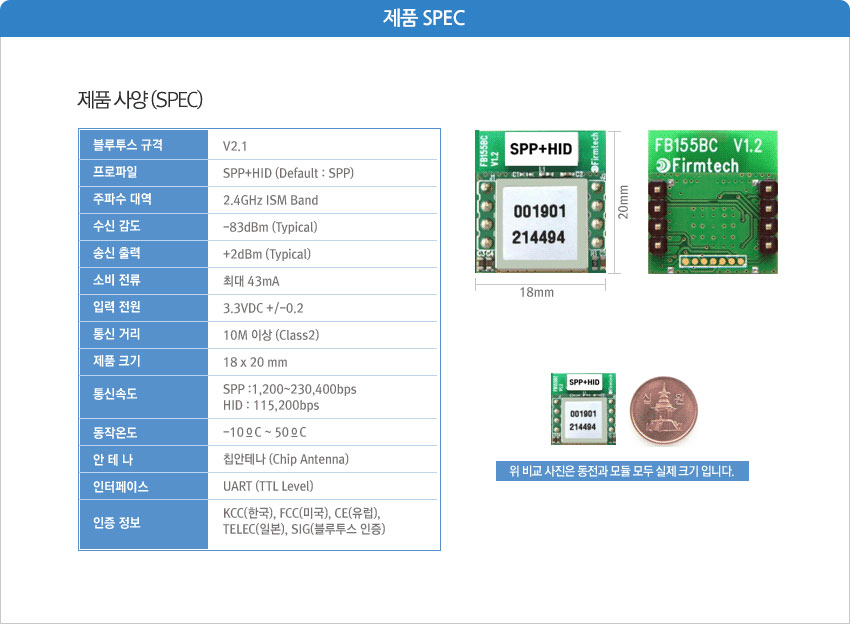Click the 18 x 20 mm value
This screenshot has width=850, height=624.
[x=255, y=362]
